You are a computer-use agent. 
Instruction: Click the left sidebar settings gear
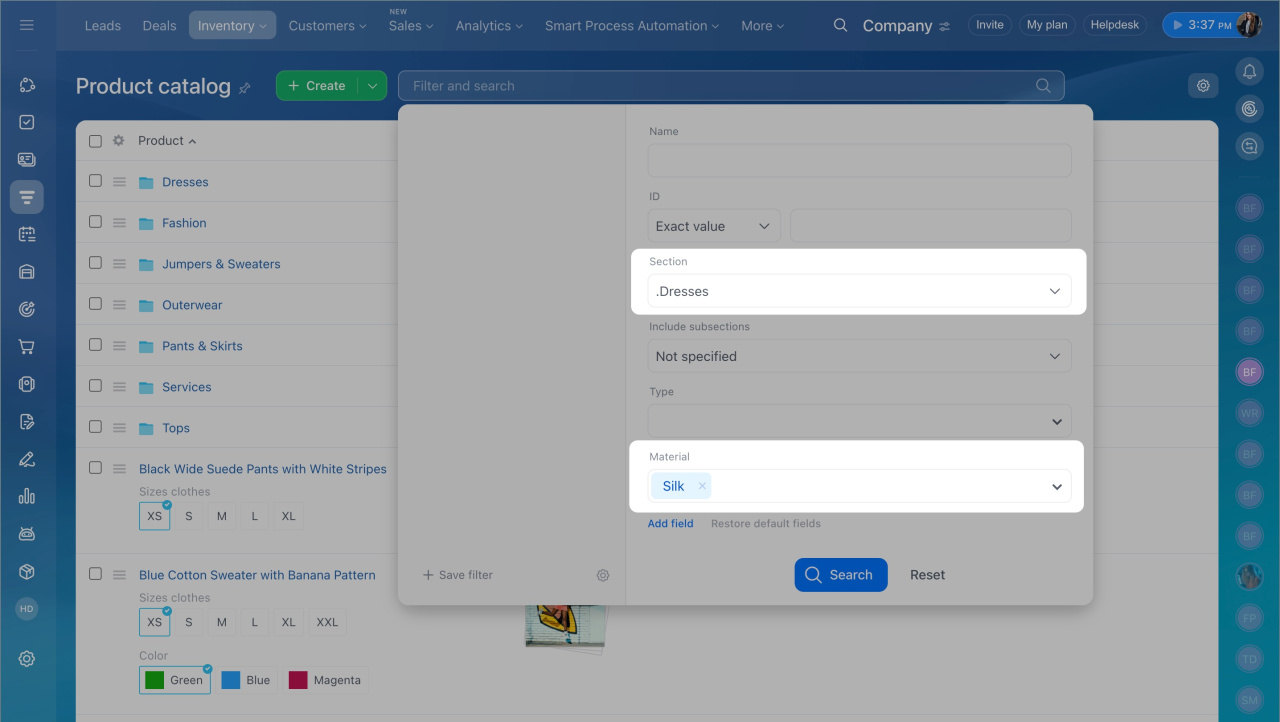point(27,659)
